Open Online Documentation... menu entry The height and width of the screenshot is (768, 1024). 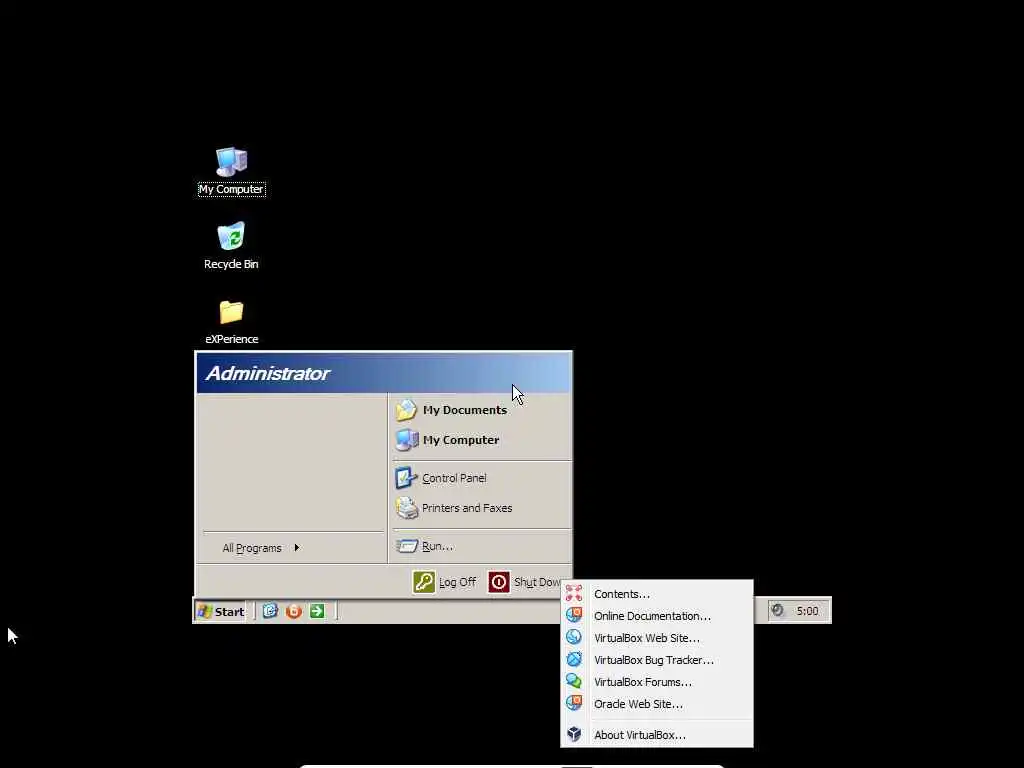click(657, 616)
